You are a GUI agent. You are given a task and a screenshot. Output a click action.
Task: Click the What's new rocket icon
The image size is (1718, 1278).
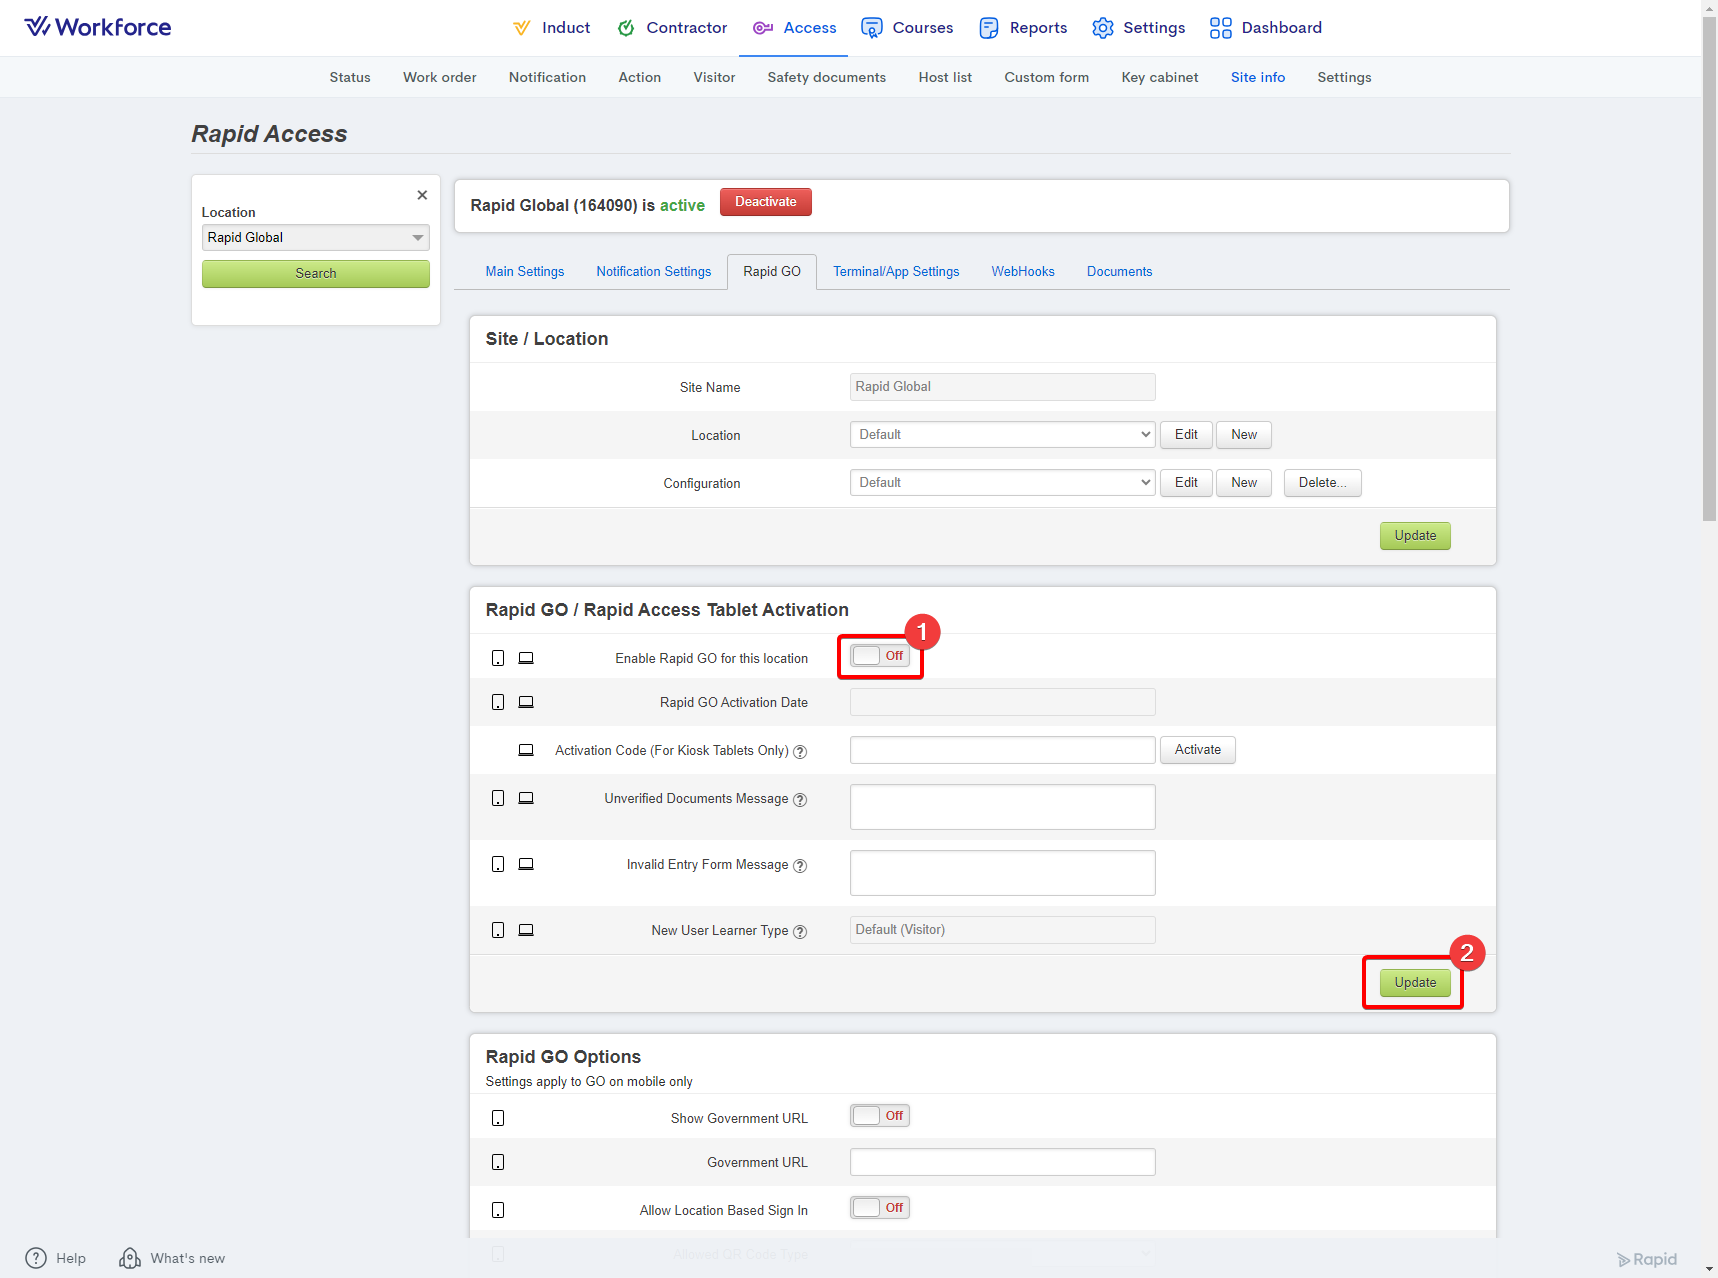pos(130,1258)
